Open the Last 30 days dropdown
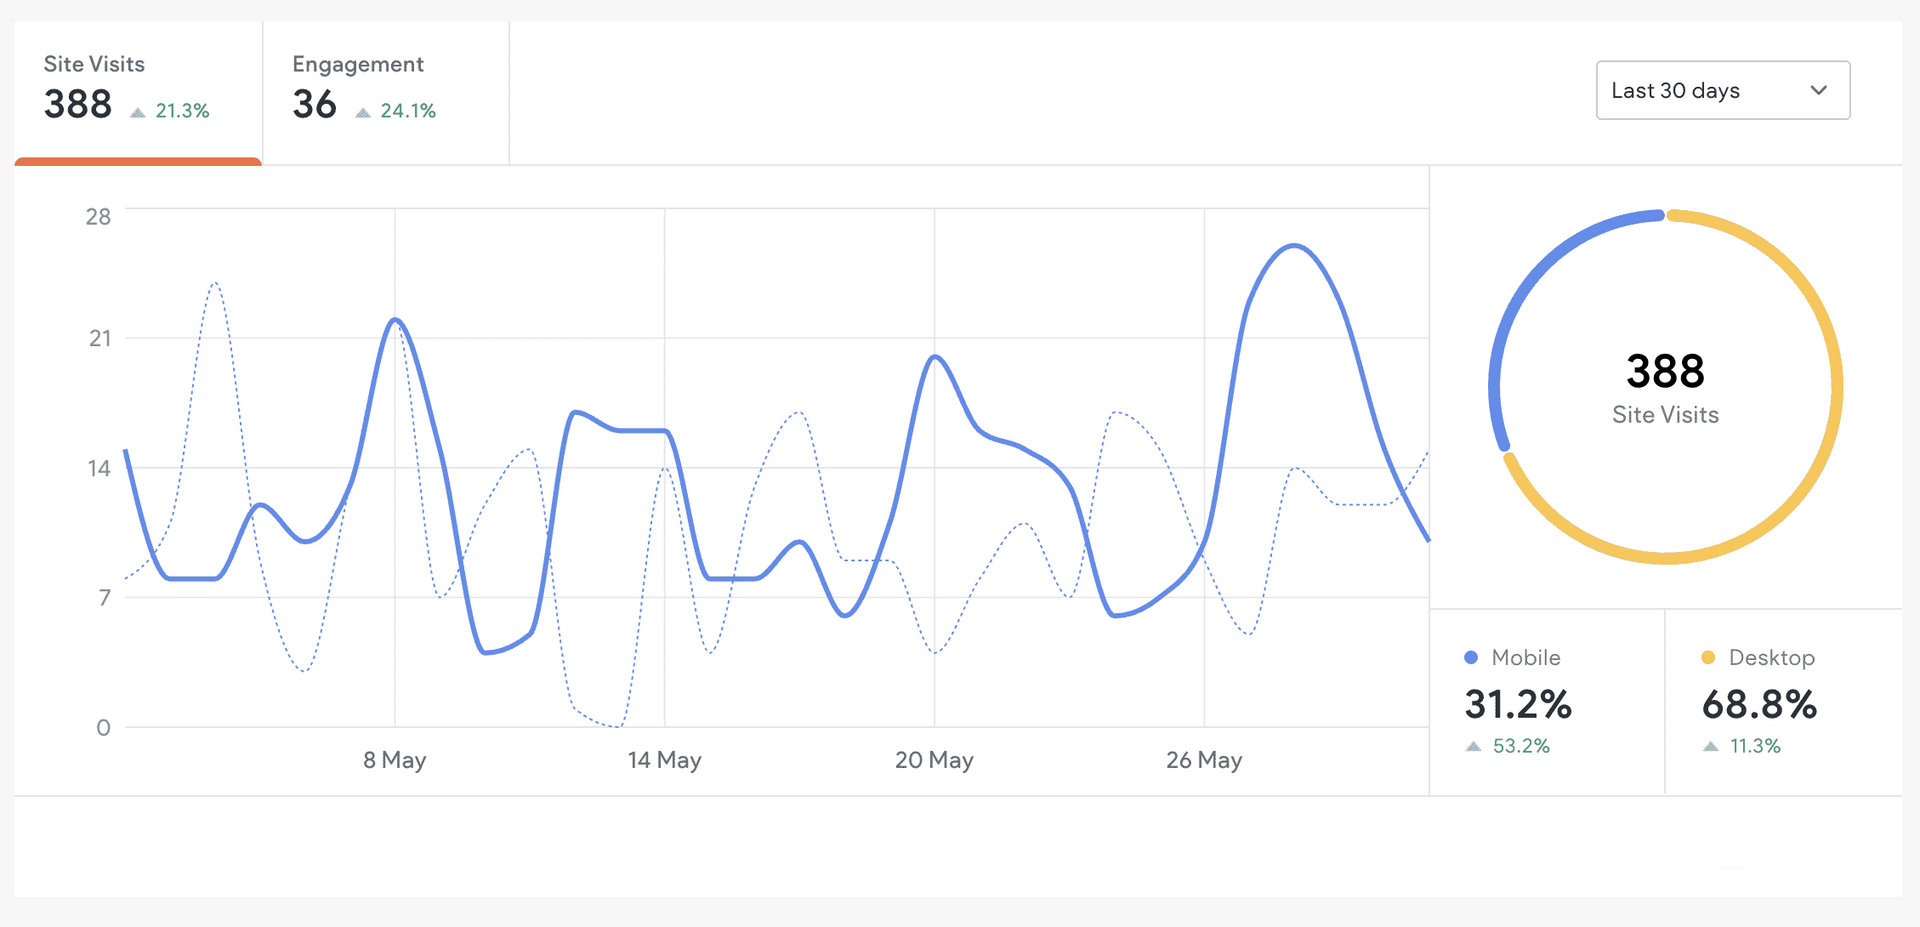 click(x=1722, y=90)
